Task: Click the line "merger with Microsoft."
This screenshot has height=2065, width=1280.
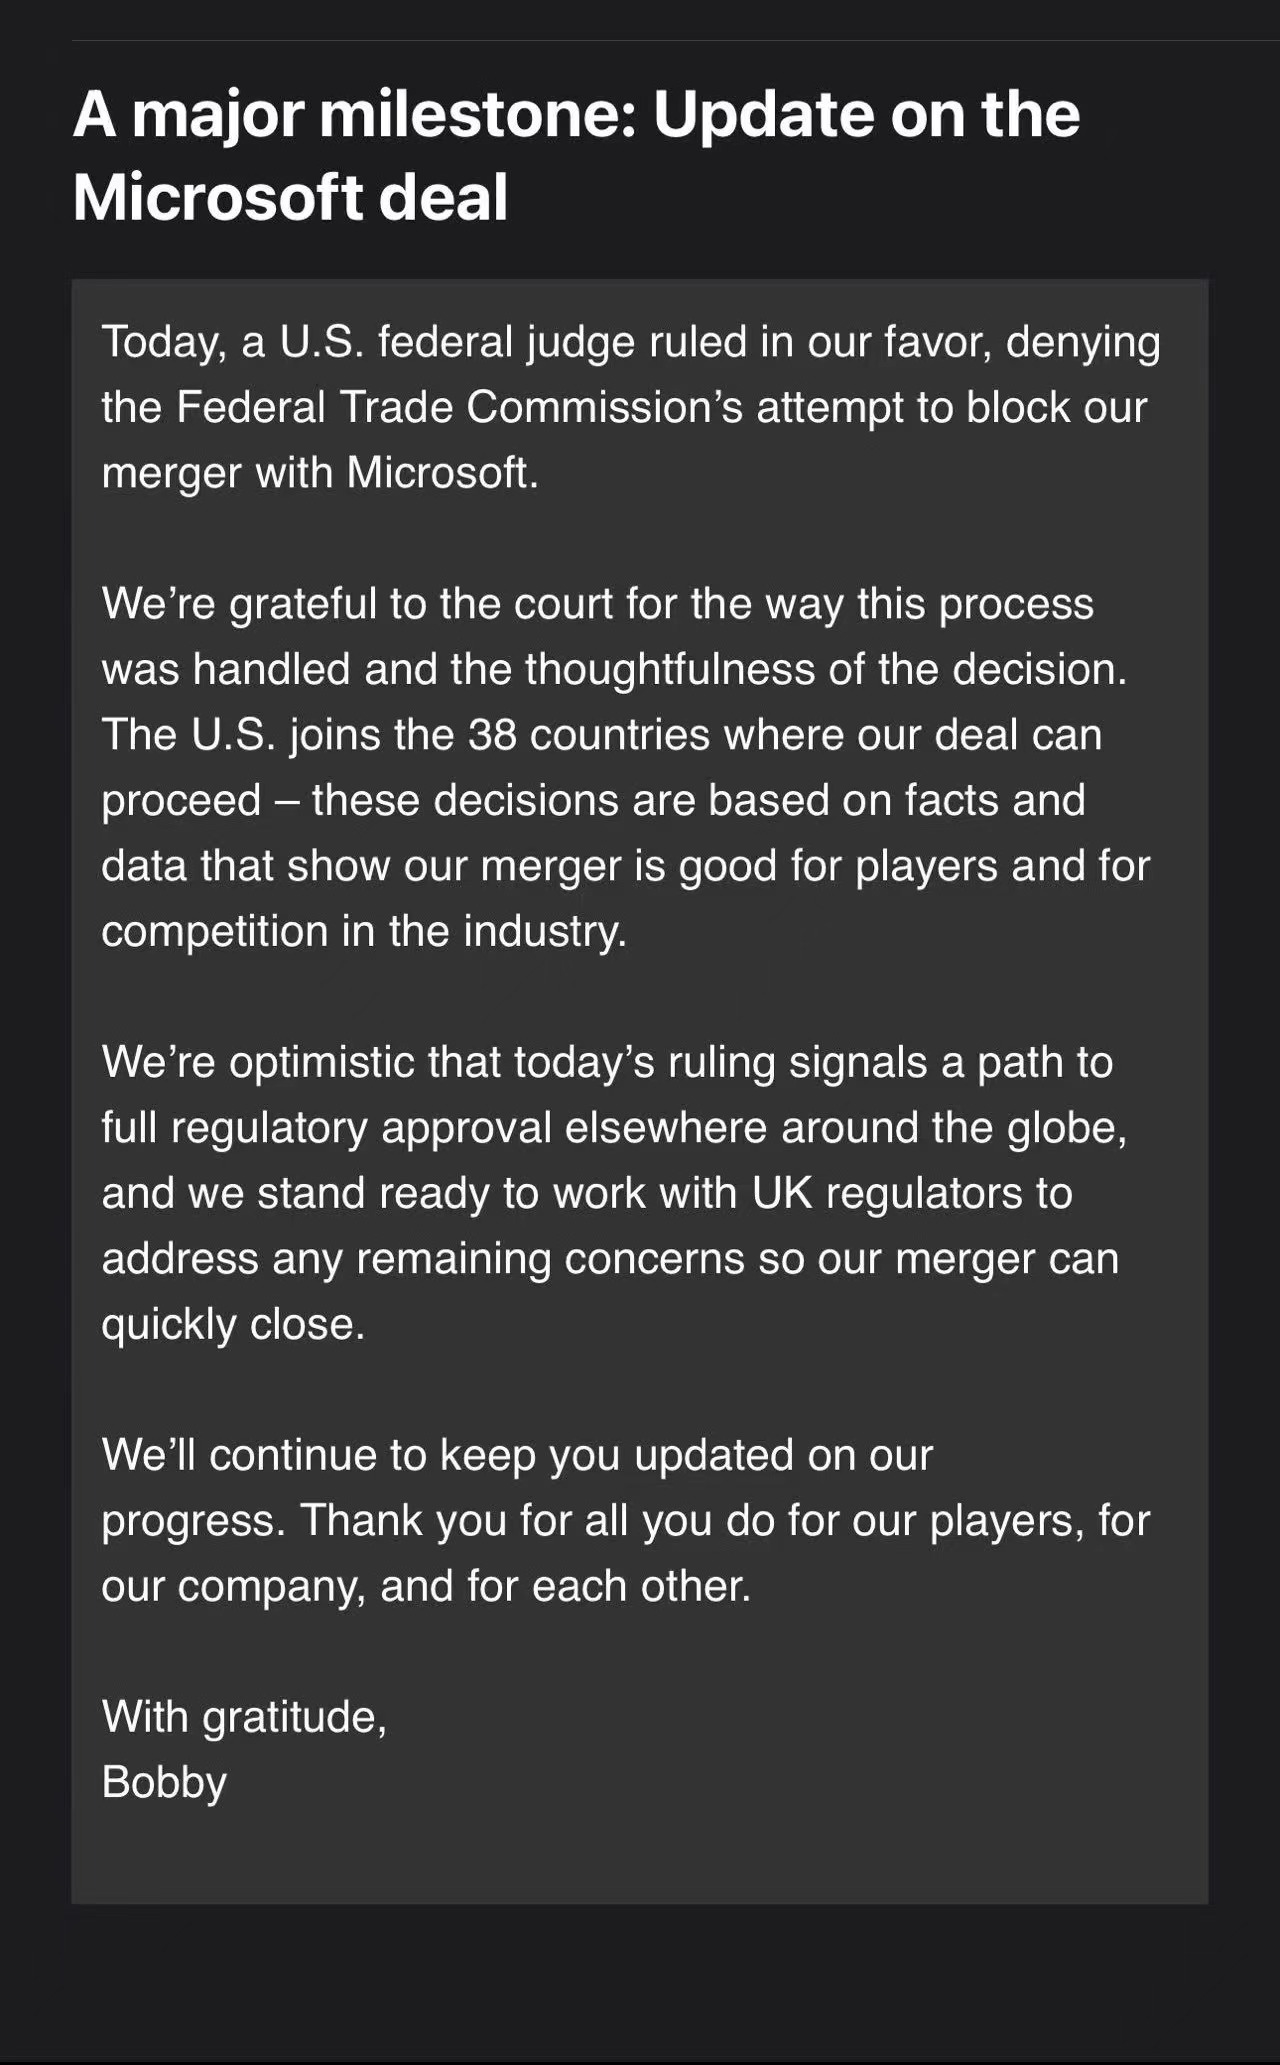Action: click(320, 473)
